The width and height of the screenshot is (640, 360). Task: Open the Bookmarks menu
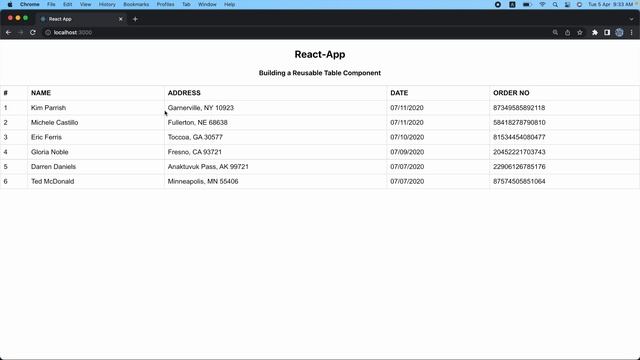click(x=136, y=4)
